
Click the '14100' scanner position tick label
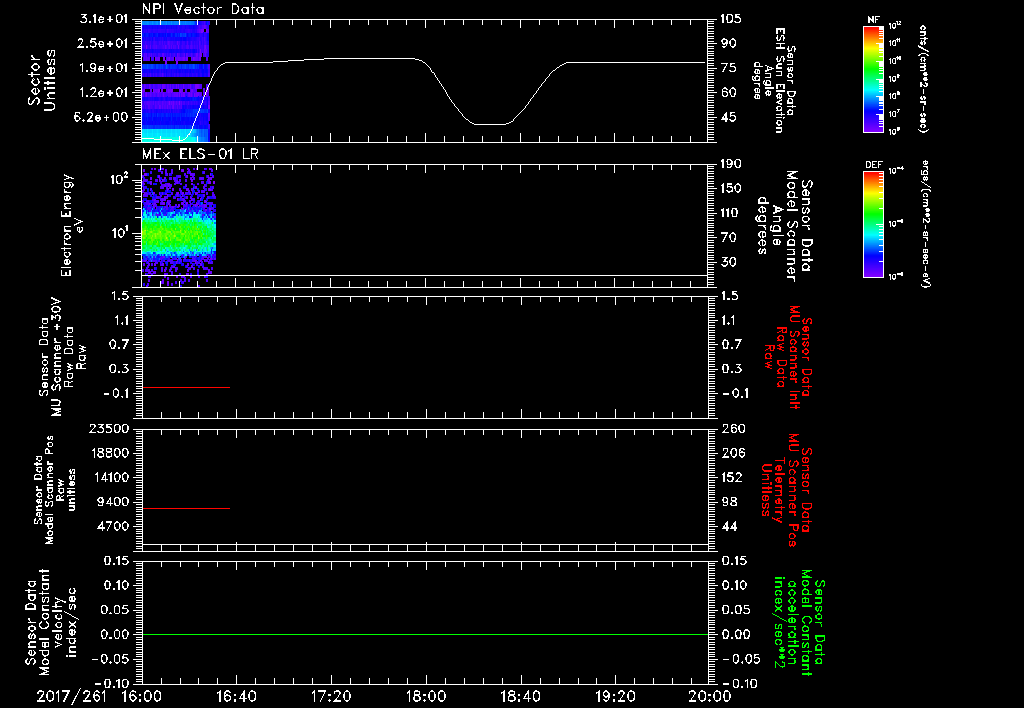tap(109, 477)
